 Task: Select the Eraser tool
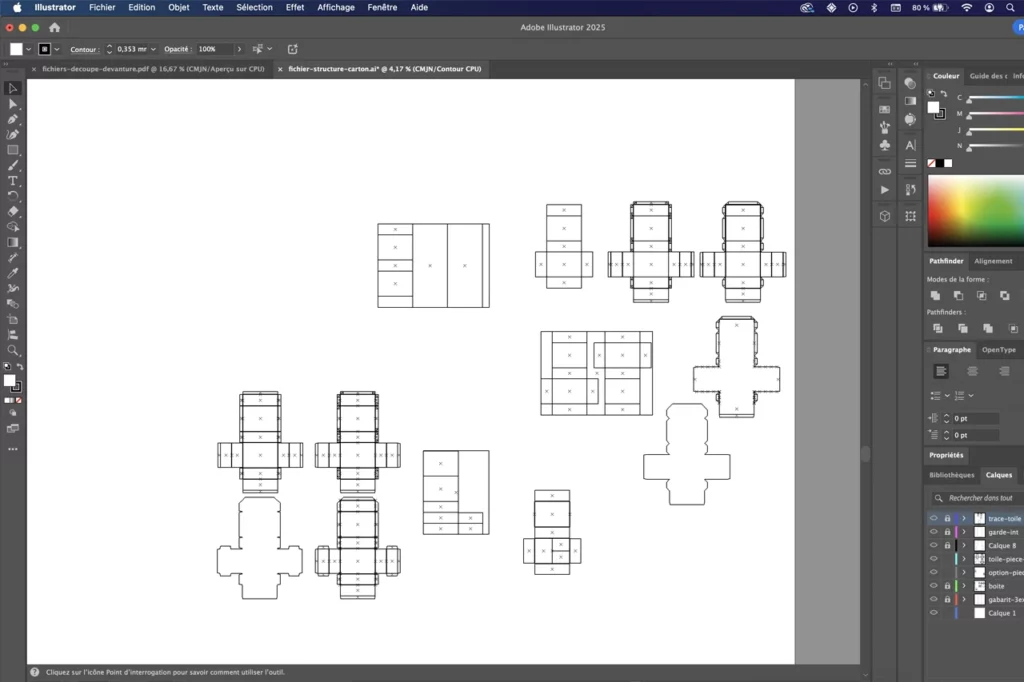point(13,212)
